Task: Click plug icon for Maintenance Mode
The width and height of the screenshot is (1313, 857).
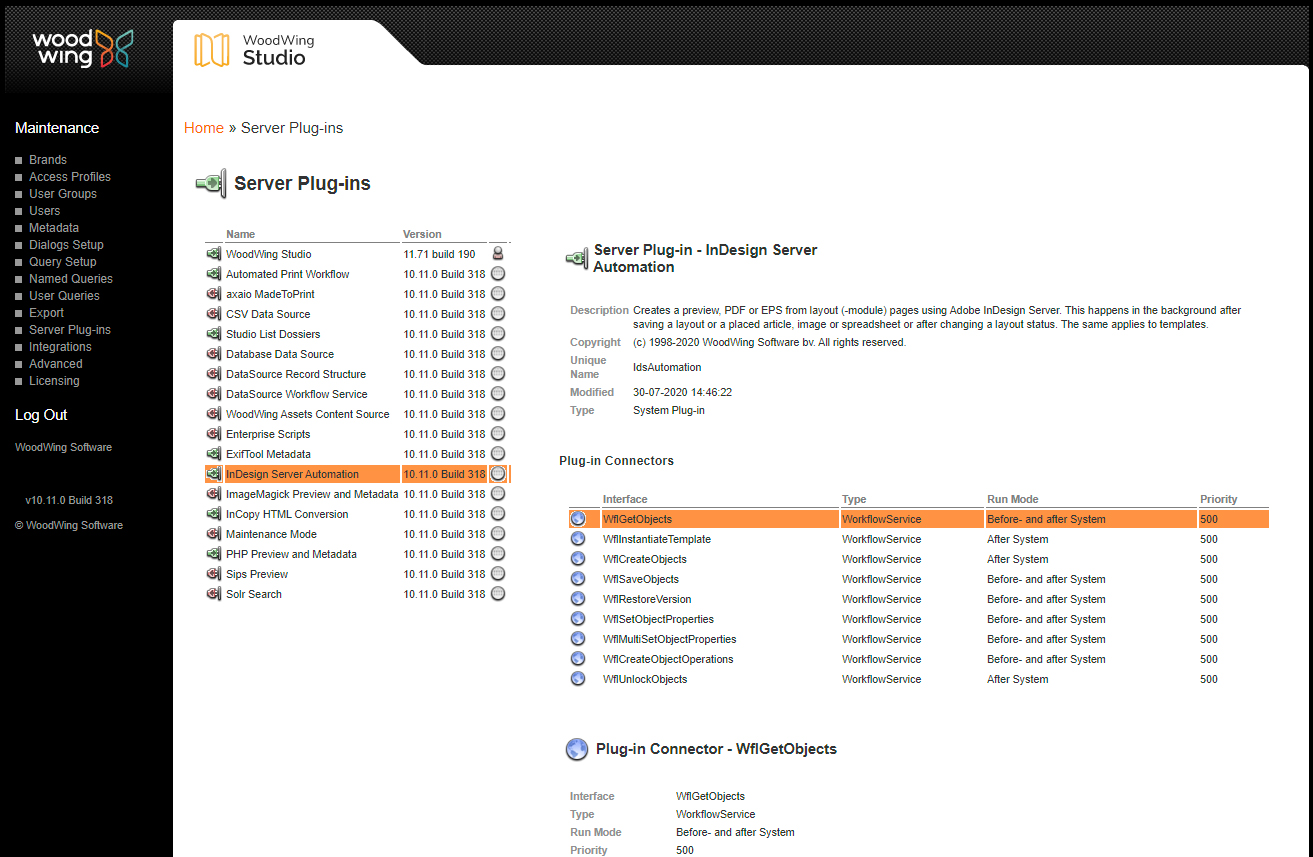Action: click(x=213, y=534)
